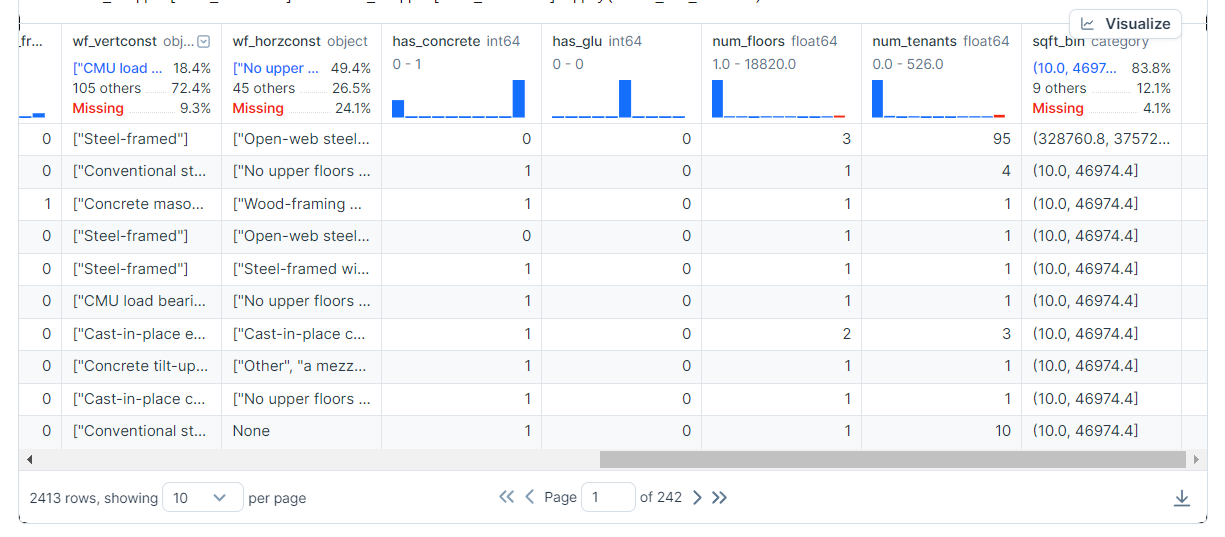Screen dimensions: 1225x537
Task: Click the page number input field
Action: point(607,497)
